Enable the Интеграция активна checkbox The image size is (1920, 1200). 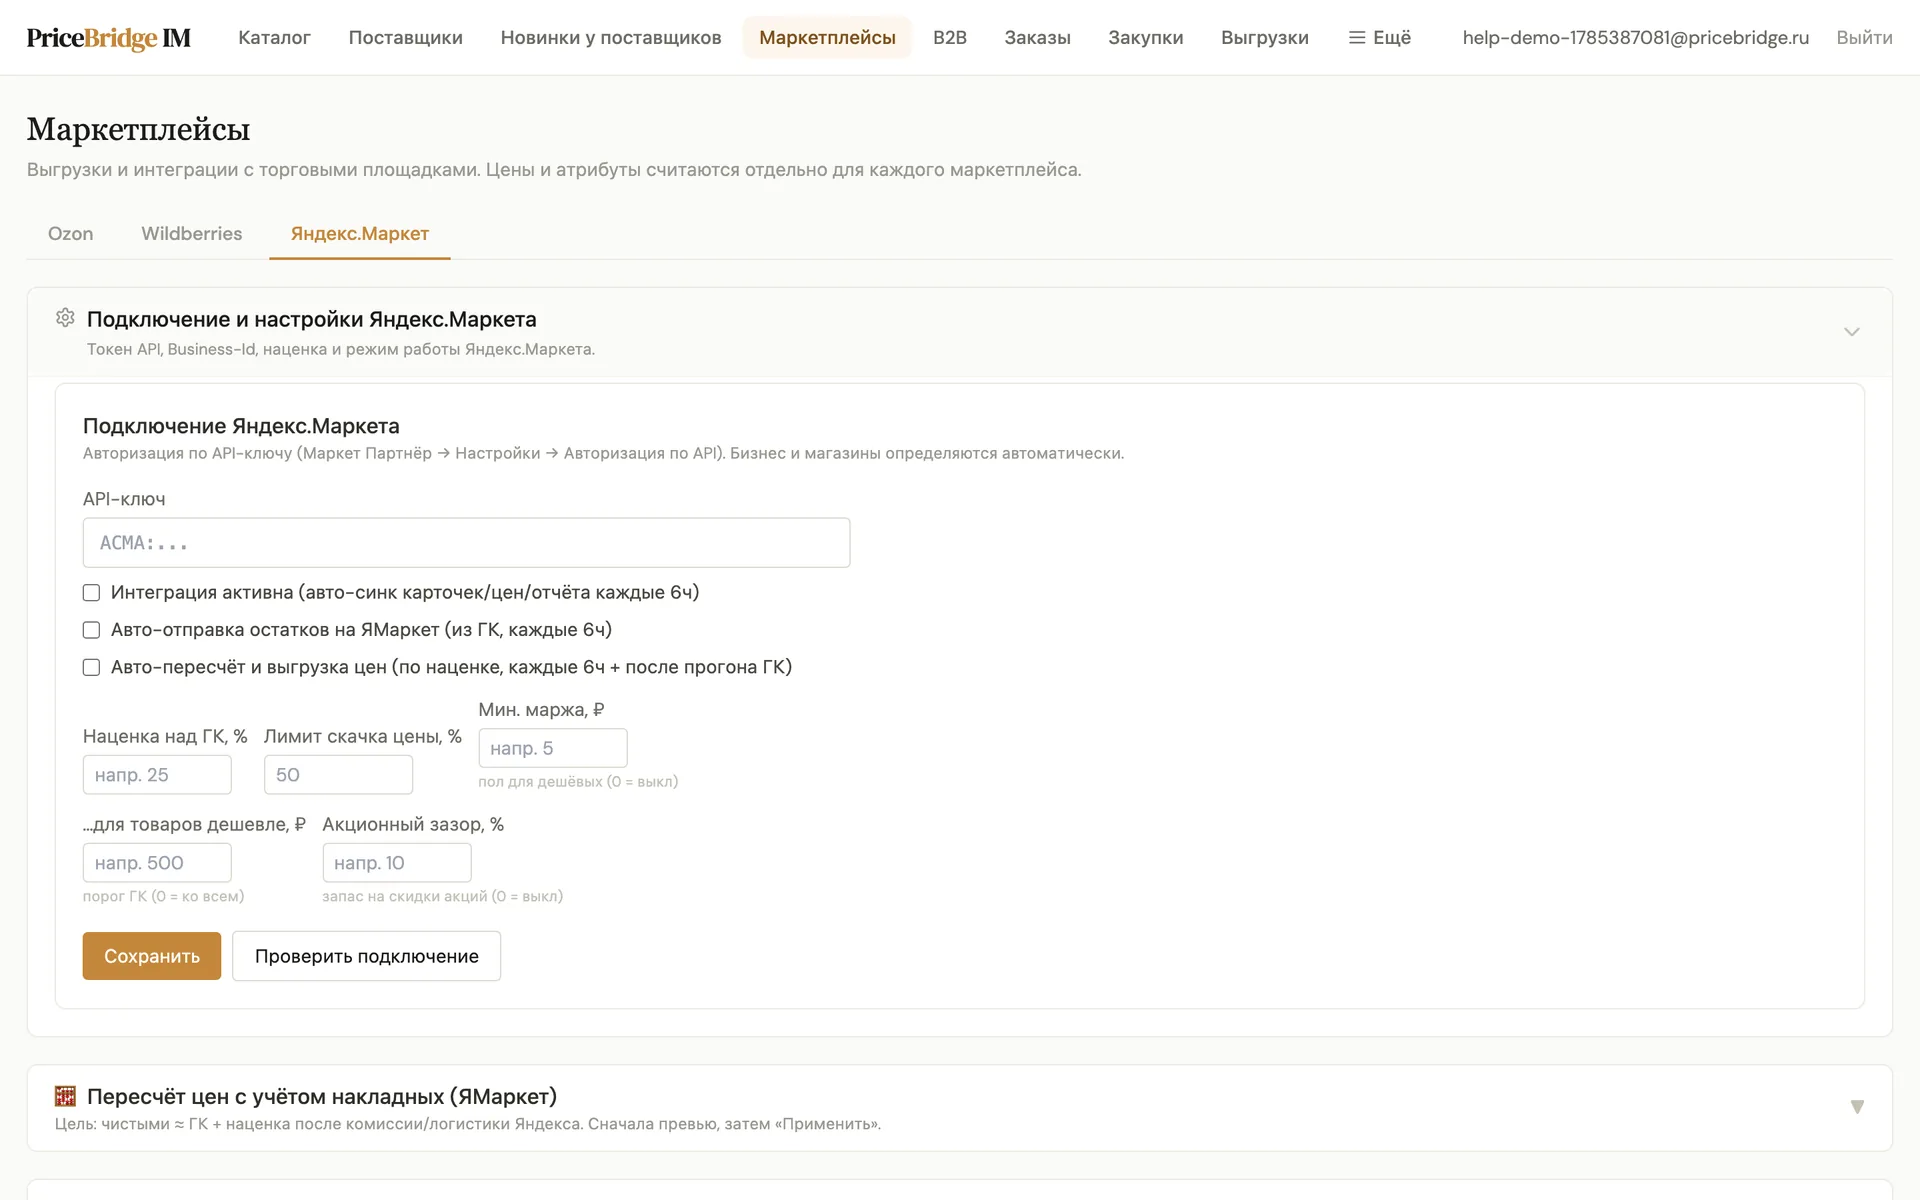91,593
